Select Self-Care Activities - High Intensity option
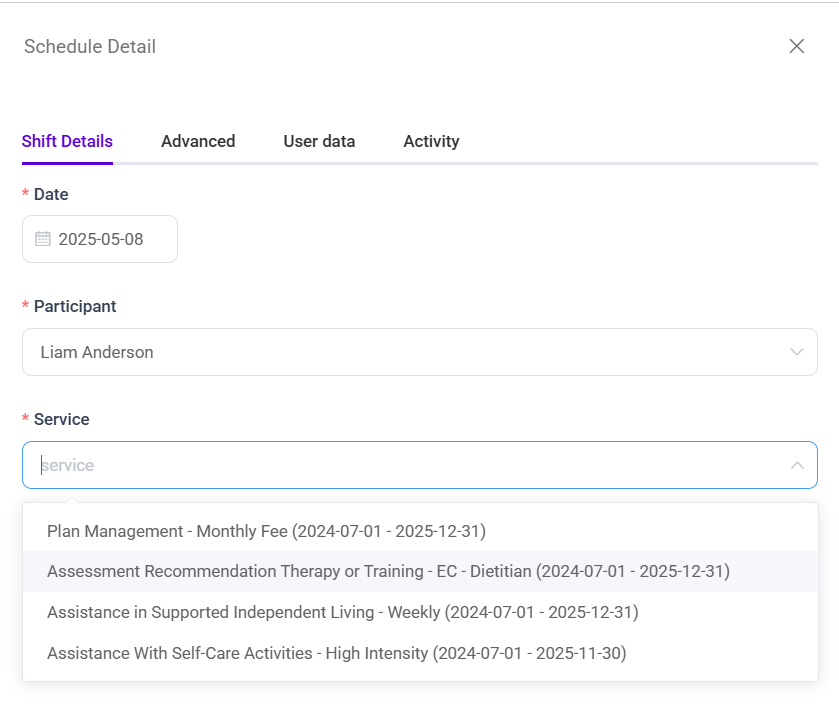 (x=336, y=653)
